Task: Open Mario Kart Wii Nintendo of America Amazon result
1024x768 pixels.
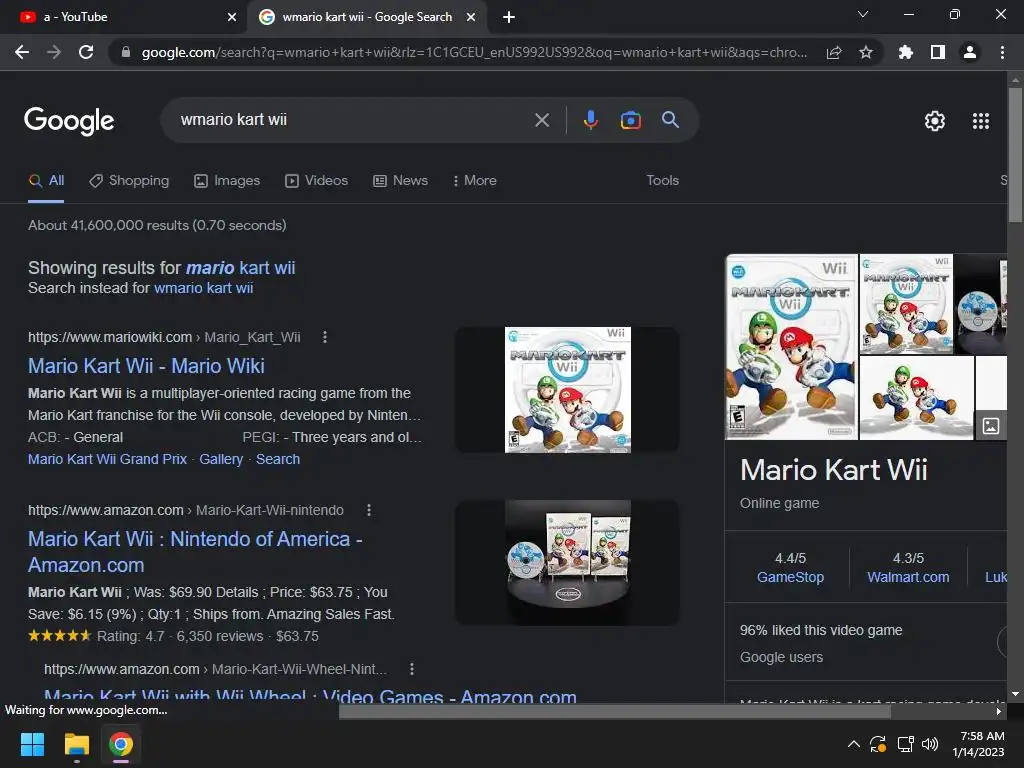Action: pos(195,552)
